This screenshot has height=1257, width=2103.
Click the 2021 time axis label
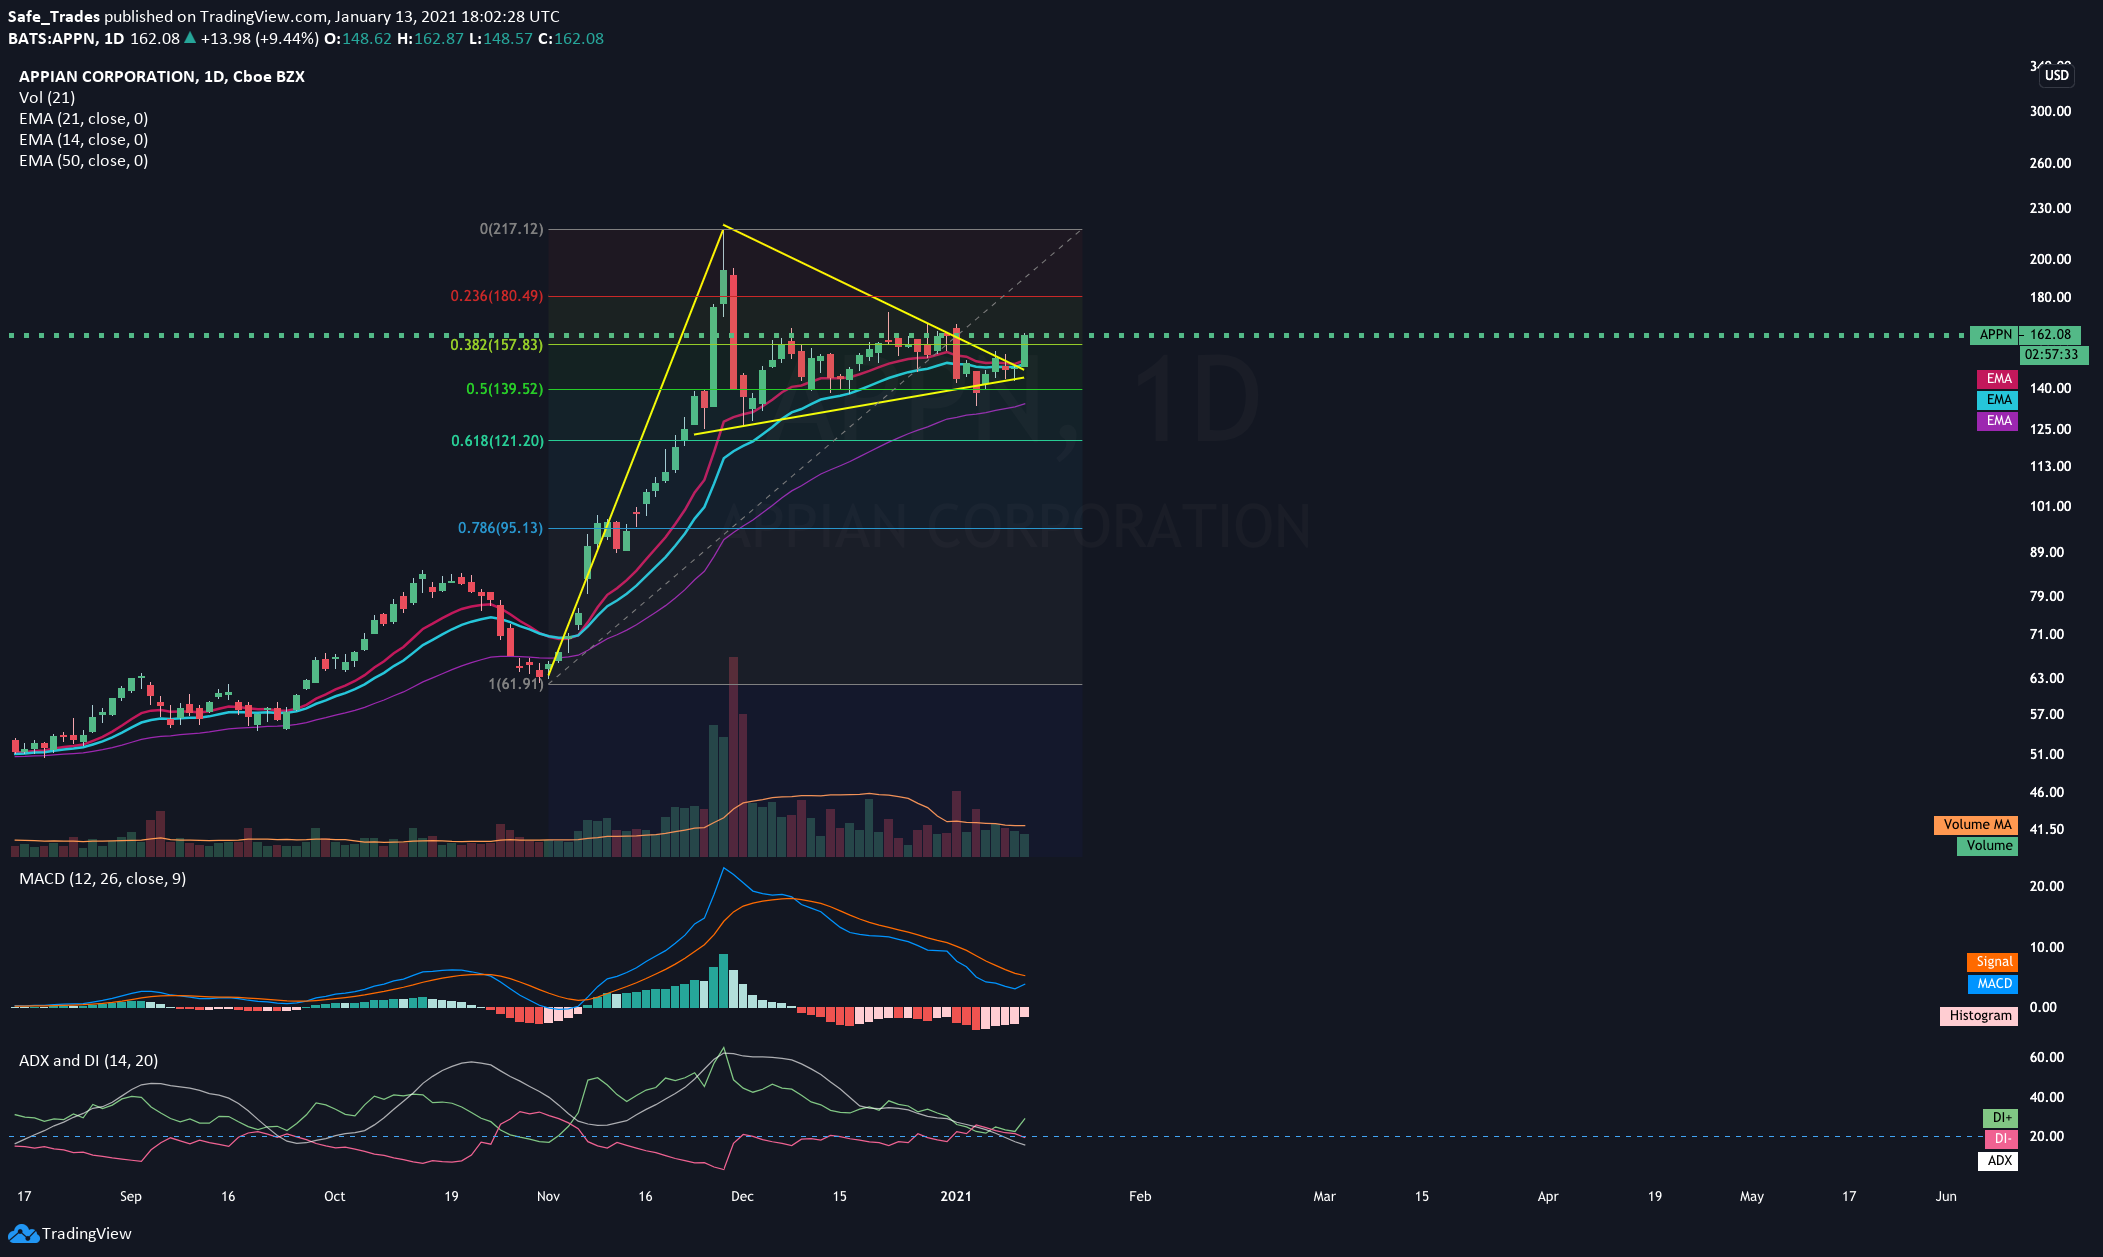point(956,1196)
